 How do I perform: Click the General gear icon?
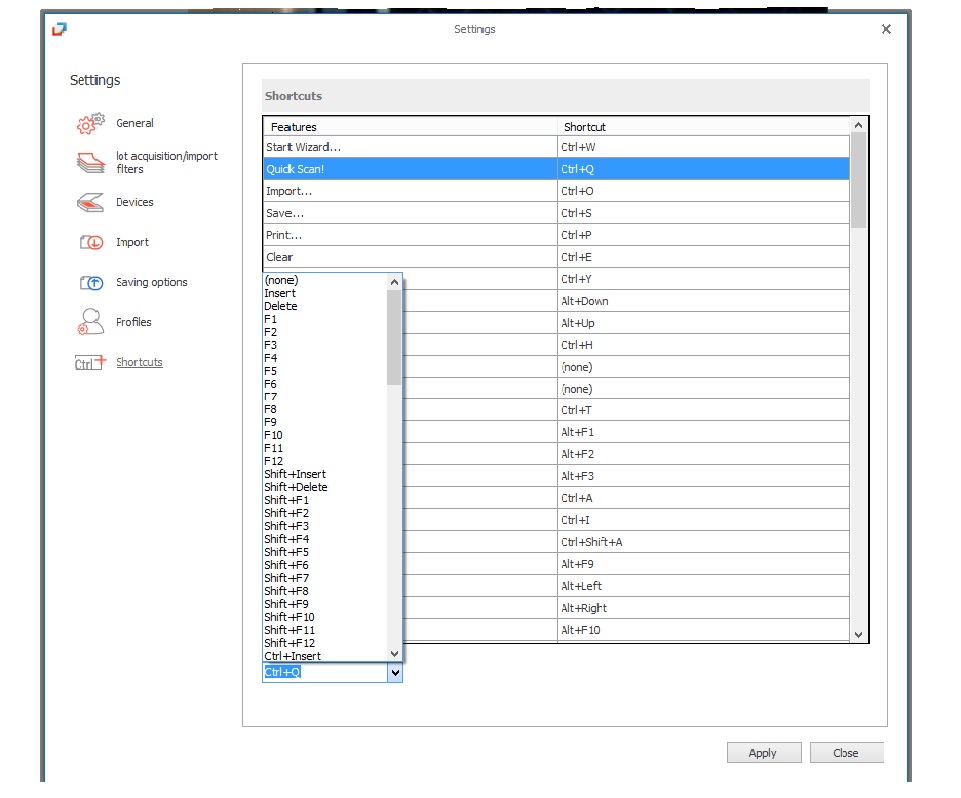(x=90, y=123)
